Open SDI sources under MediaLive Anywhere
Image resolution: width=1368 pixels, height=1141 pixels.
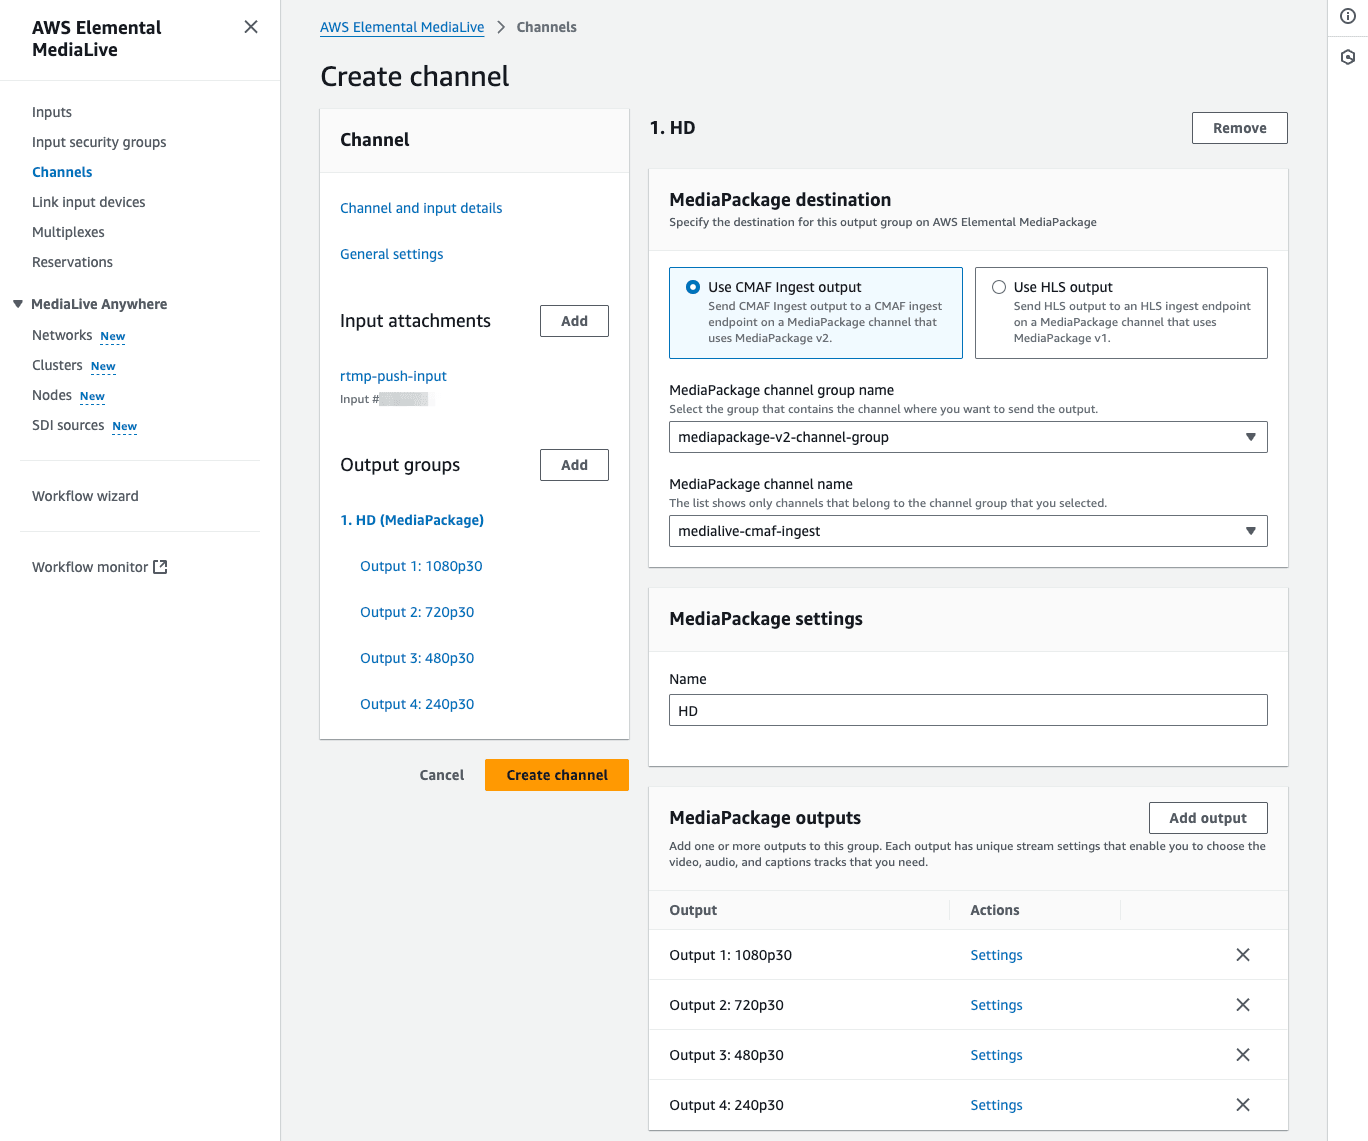click(x=68, y=425)
